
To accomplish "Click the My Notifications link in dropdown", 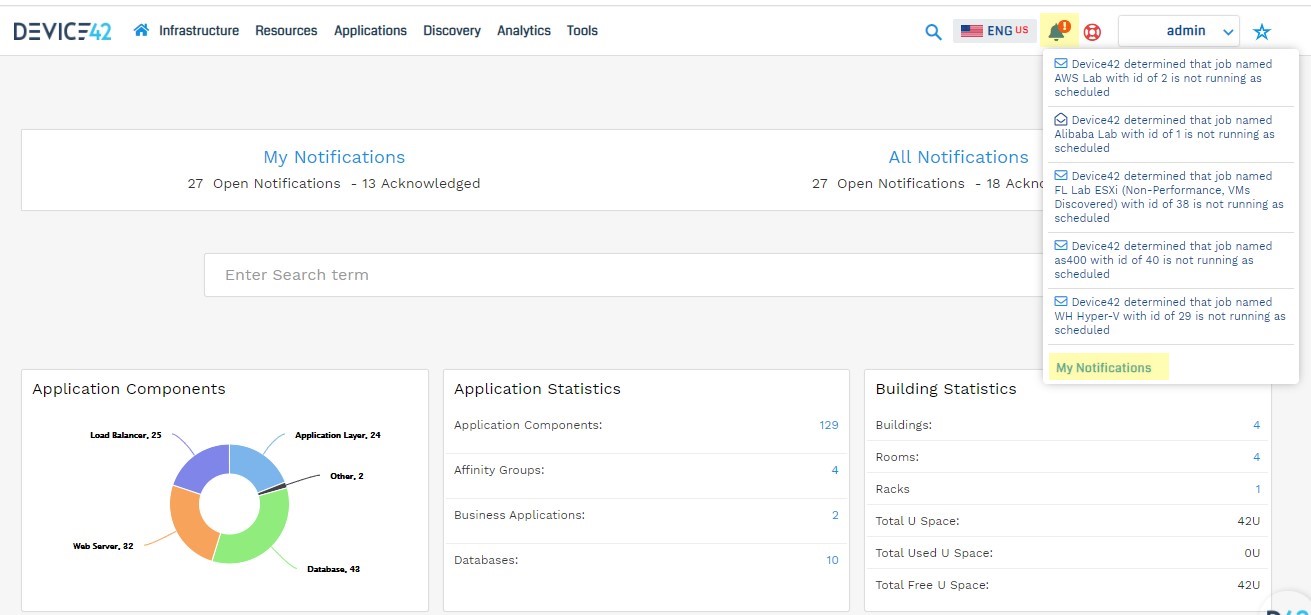I will click(1103, 368).
